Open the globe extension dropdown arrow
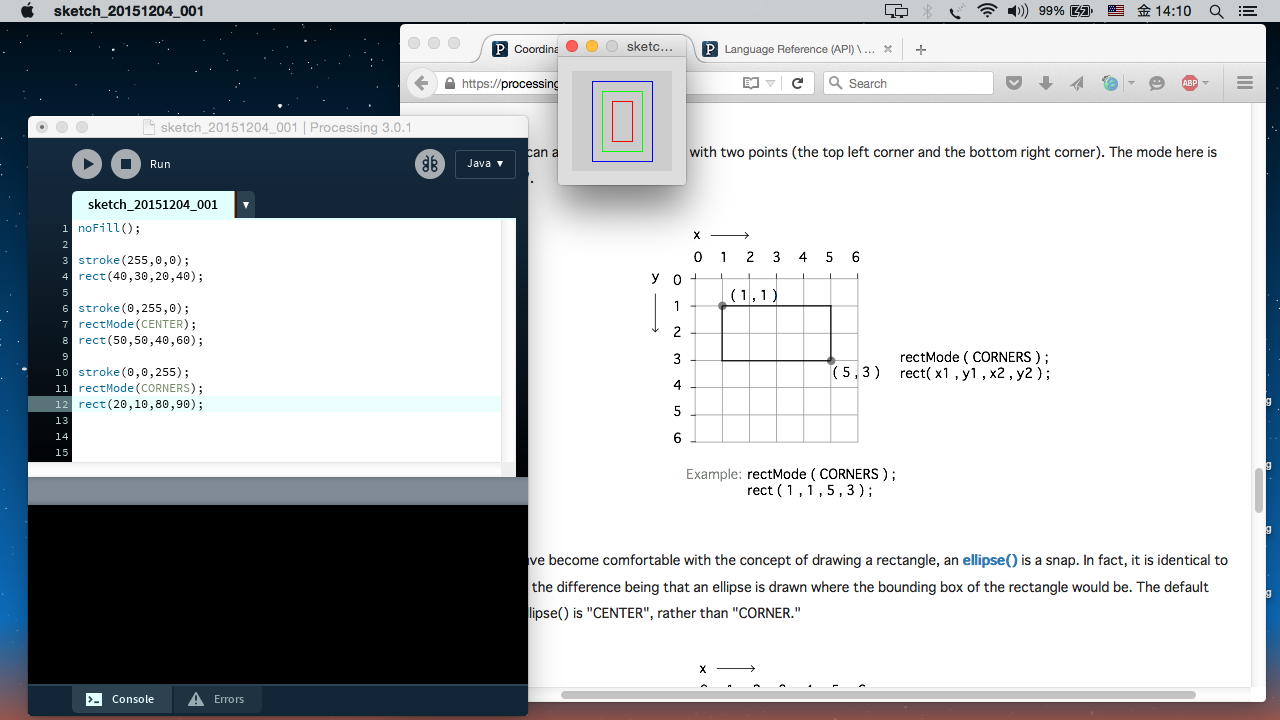1280x720 pixels. point(1131,83)
